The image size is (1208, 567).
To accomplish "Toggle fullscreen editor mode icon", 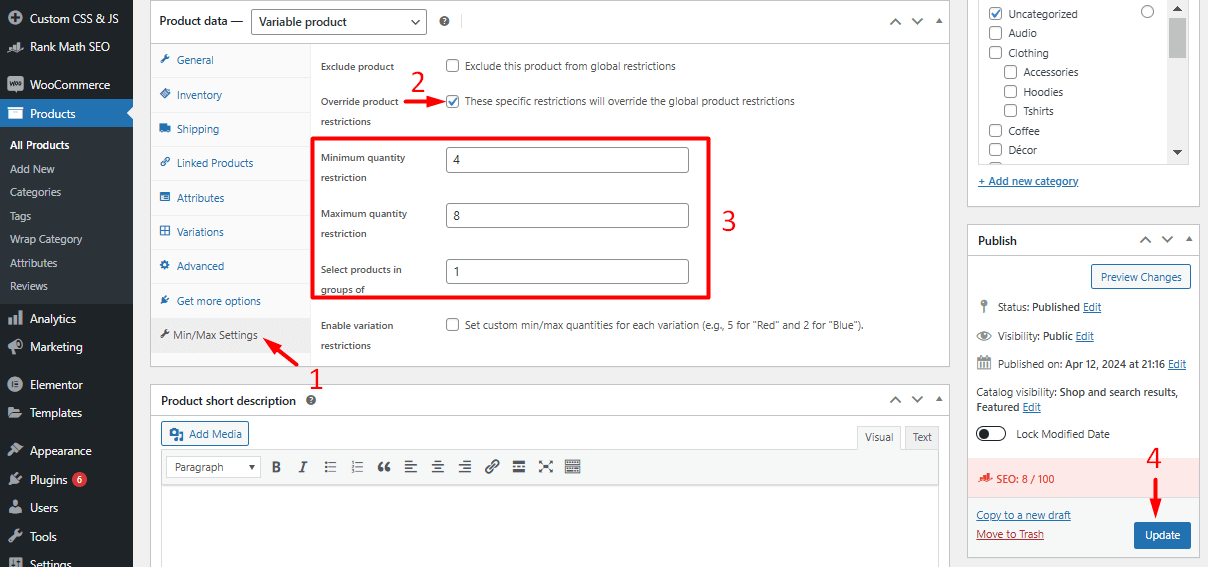I will [x=545, y=467].
